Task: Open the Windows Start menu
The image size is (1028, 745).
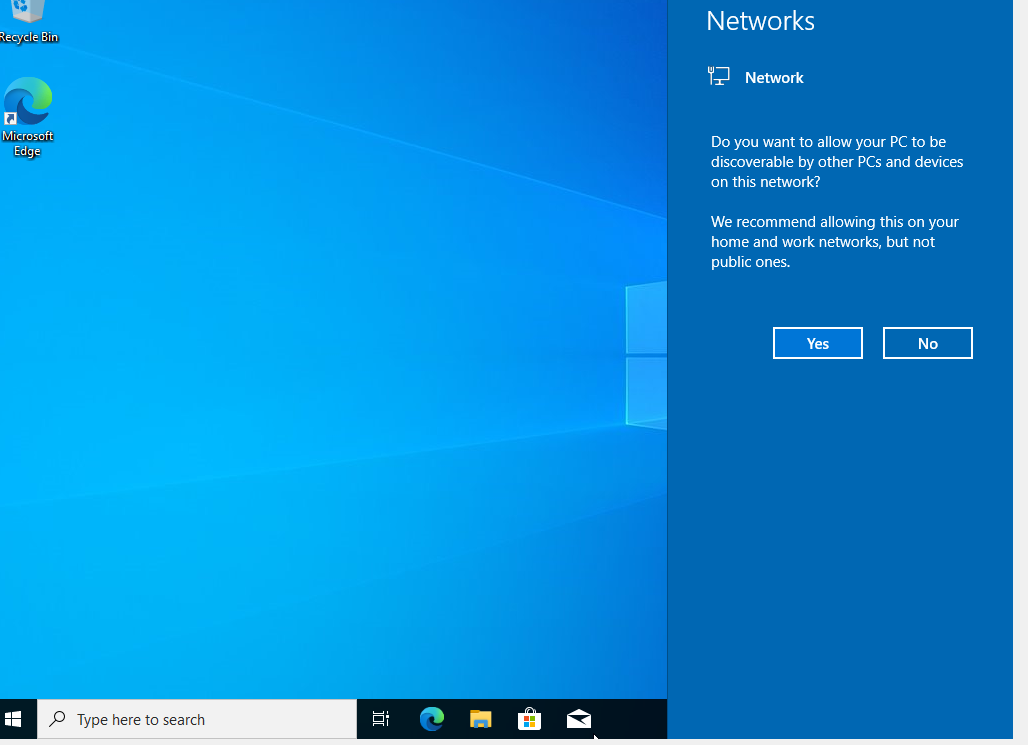Action: tap(13, 719)
